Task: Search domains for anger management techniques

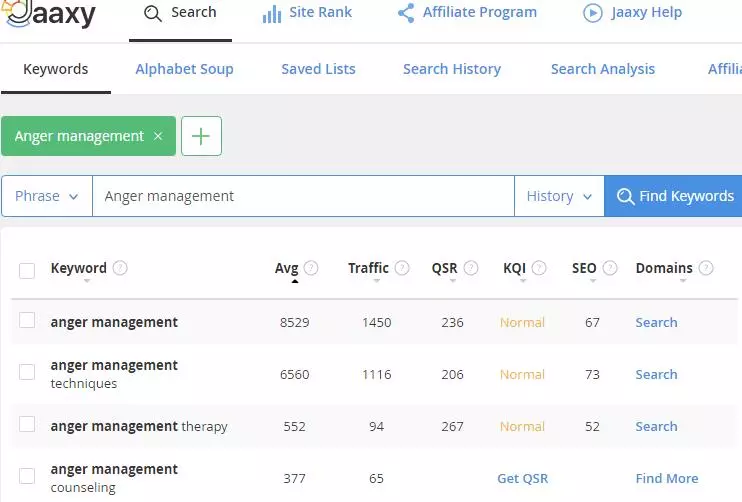Action: coord(656,375)
